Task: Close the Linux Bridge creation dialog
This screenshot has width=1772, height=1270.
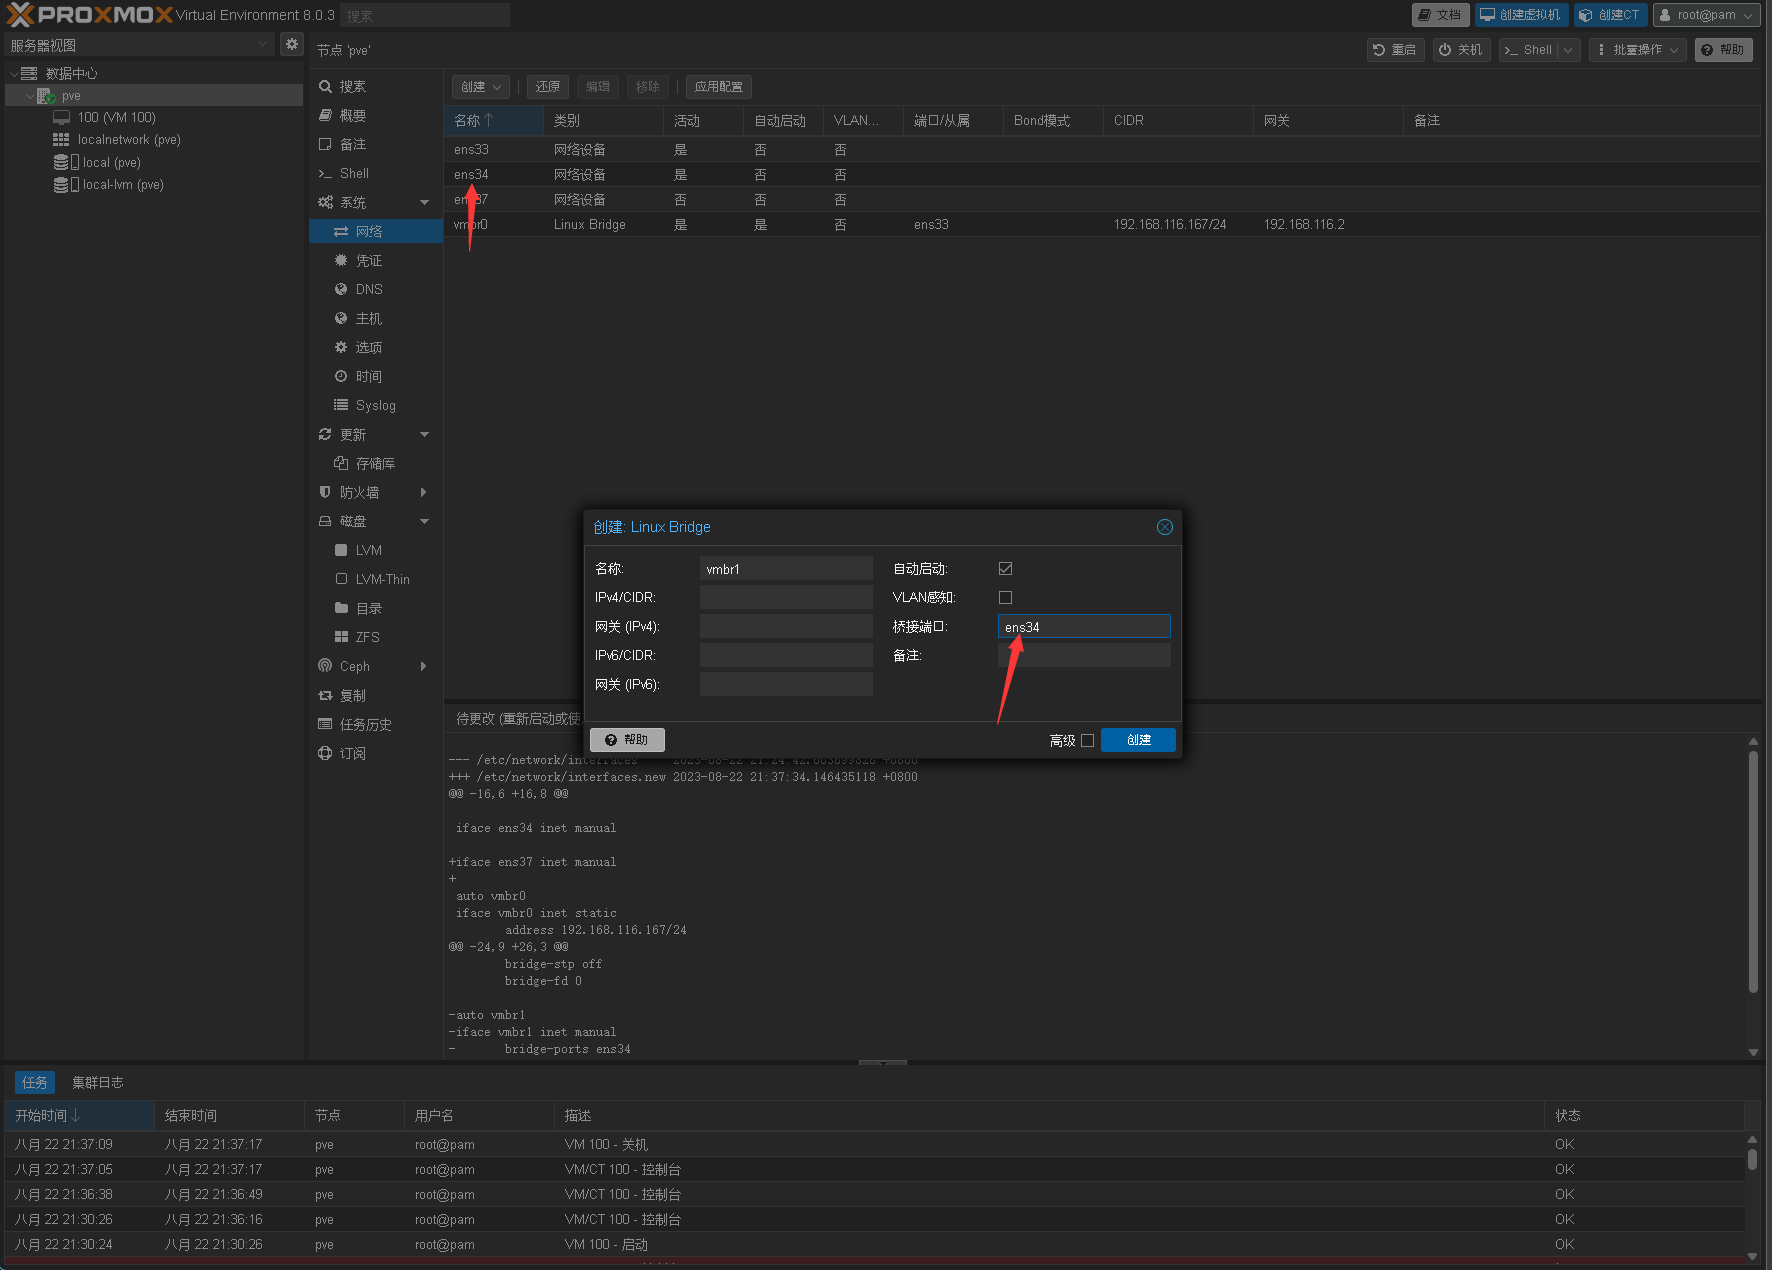Action: click(x=1164, y=527)
